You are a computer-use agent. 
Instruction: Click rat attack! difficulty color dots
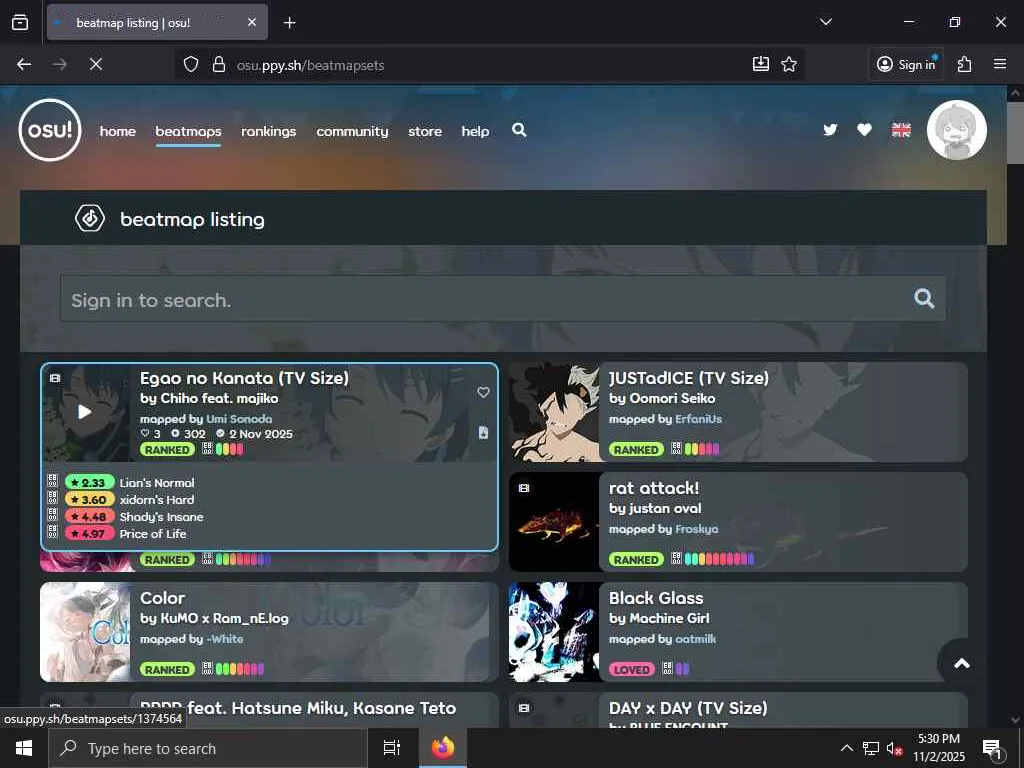[719, 559]
